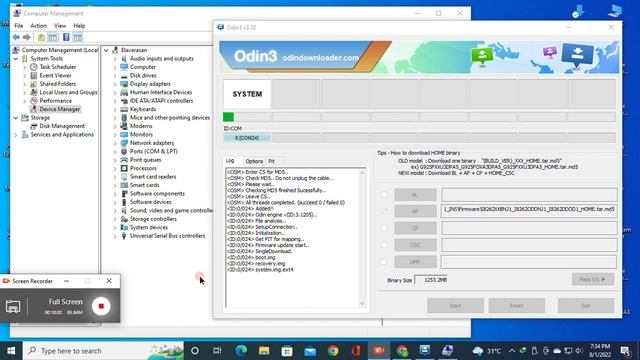The width and height of the screenshot is (640, 360).
Task: Select the Disk Management icon
Action: tap(34, 126)
